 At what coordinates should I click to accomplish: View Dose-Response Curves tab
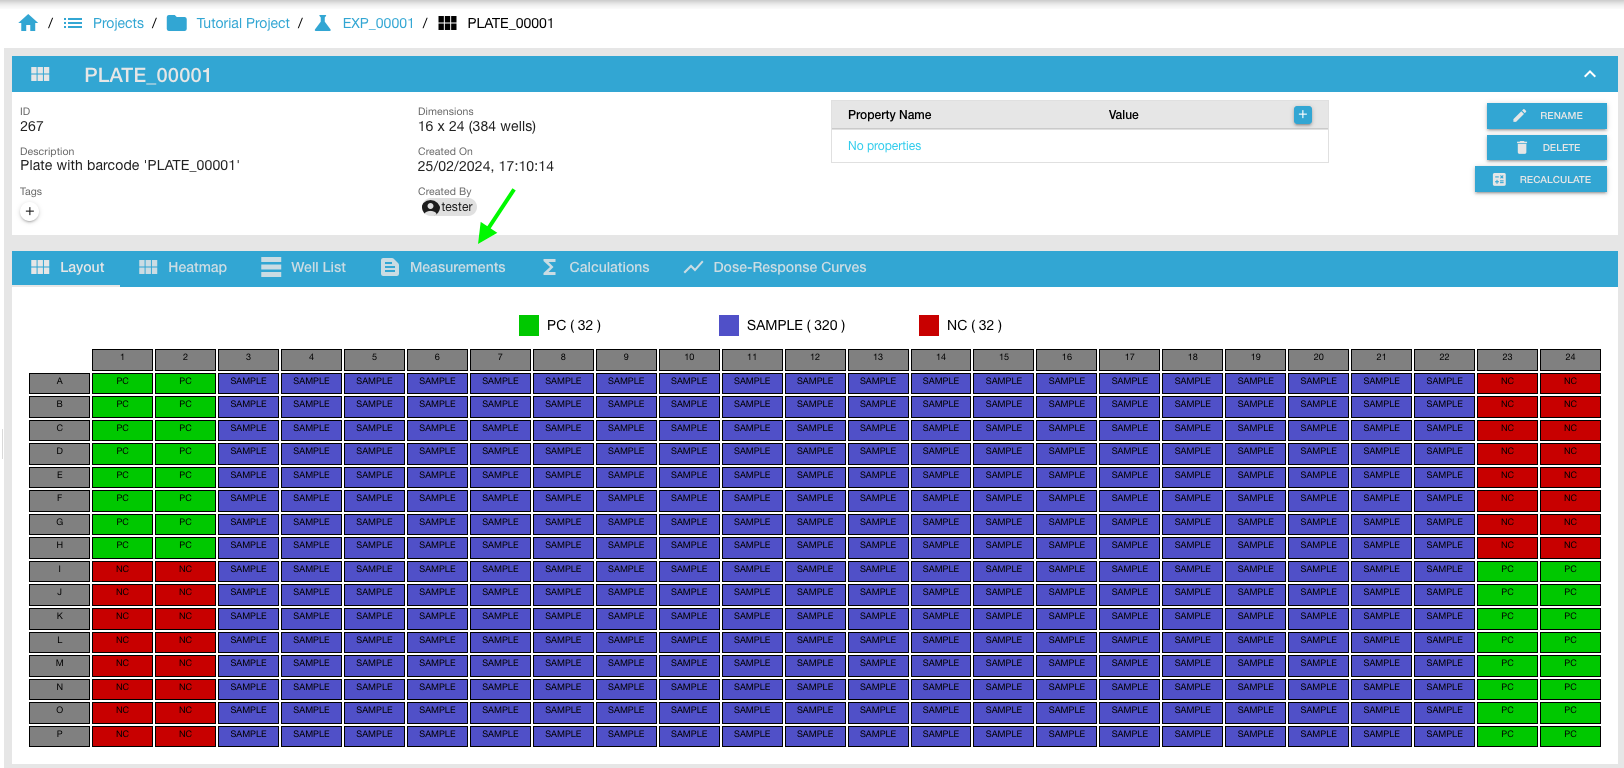click(775, 267)
